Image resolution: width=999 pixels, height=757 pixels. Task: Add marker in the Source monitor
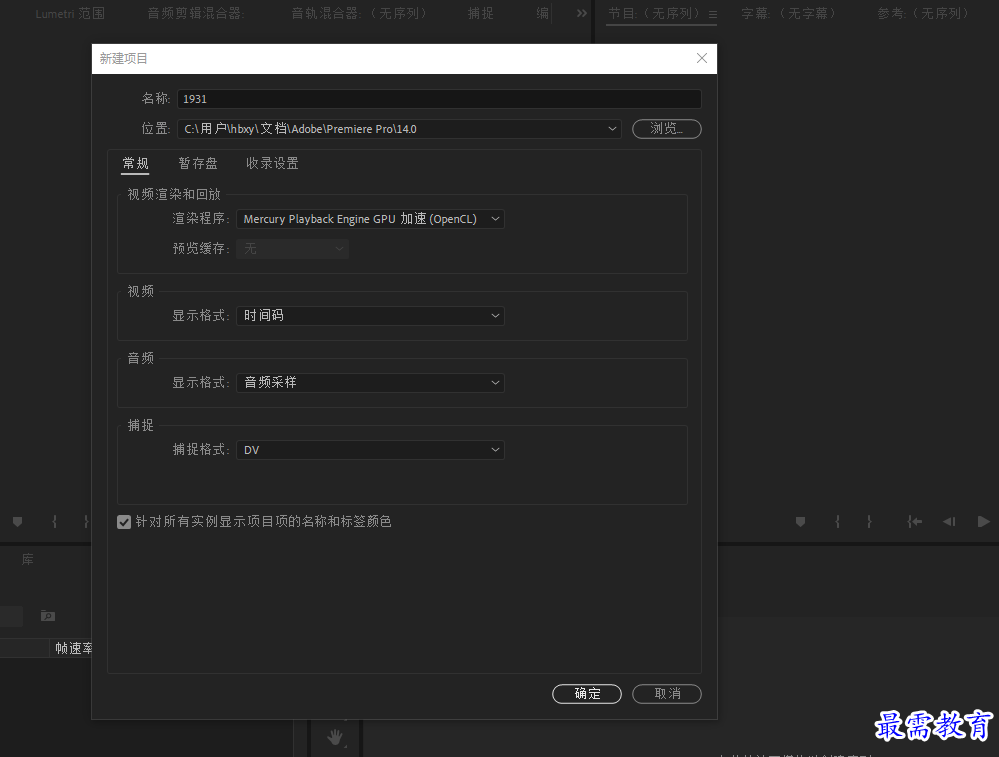pyautogui.click(x=18, y=522)
